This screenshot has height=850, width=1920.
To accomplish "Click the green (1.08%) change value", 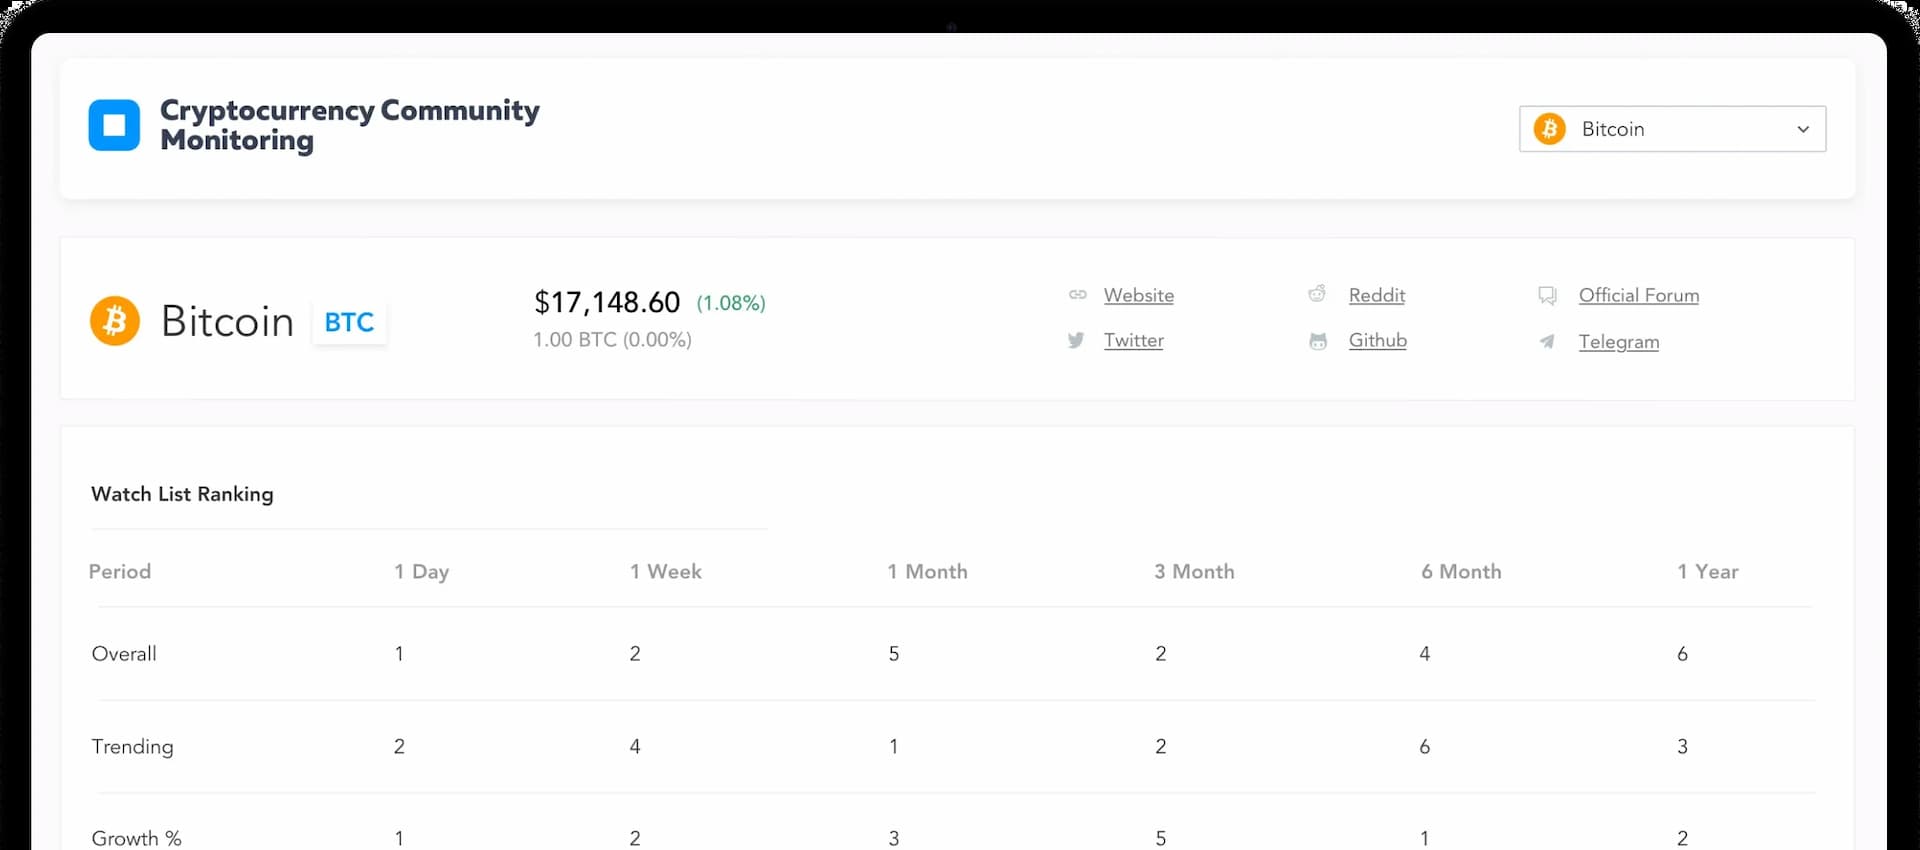I will [x=731, y=303].
